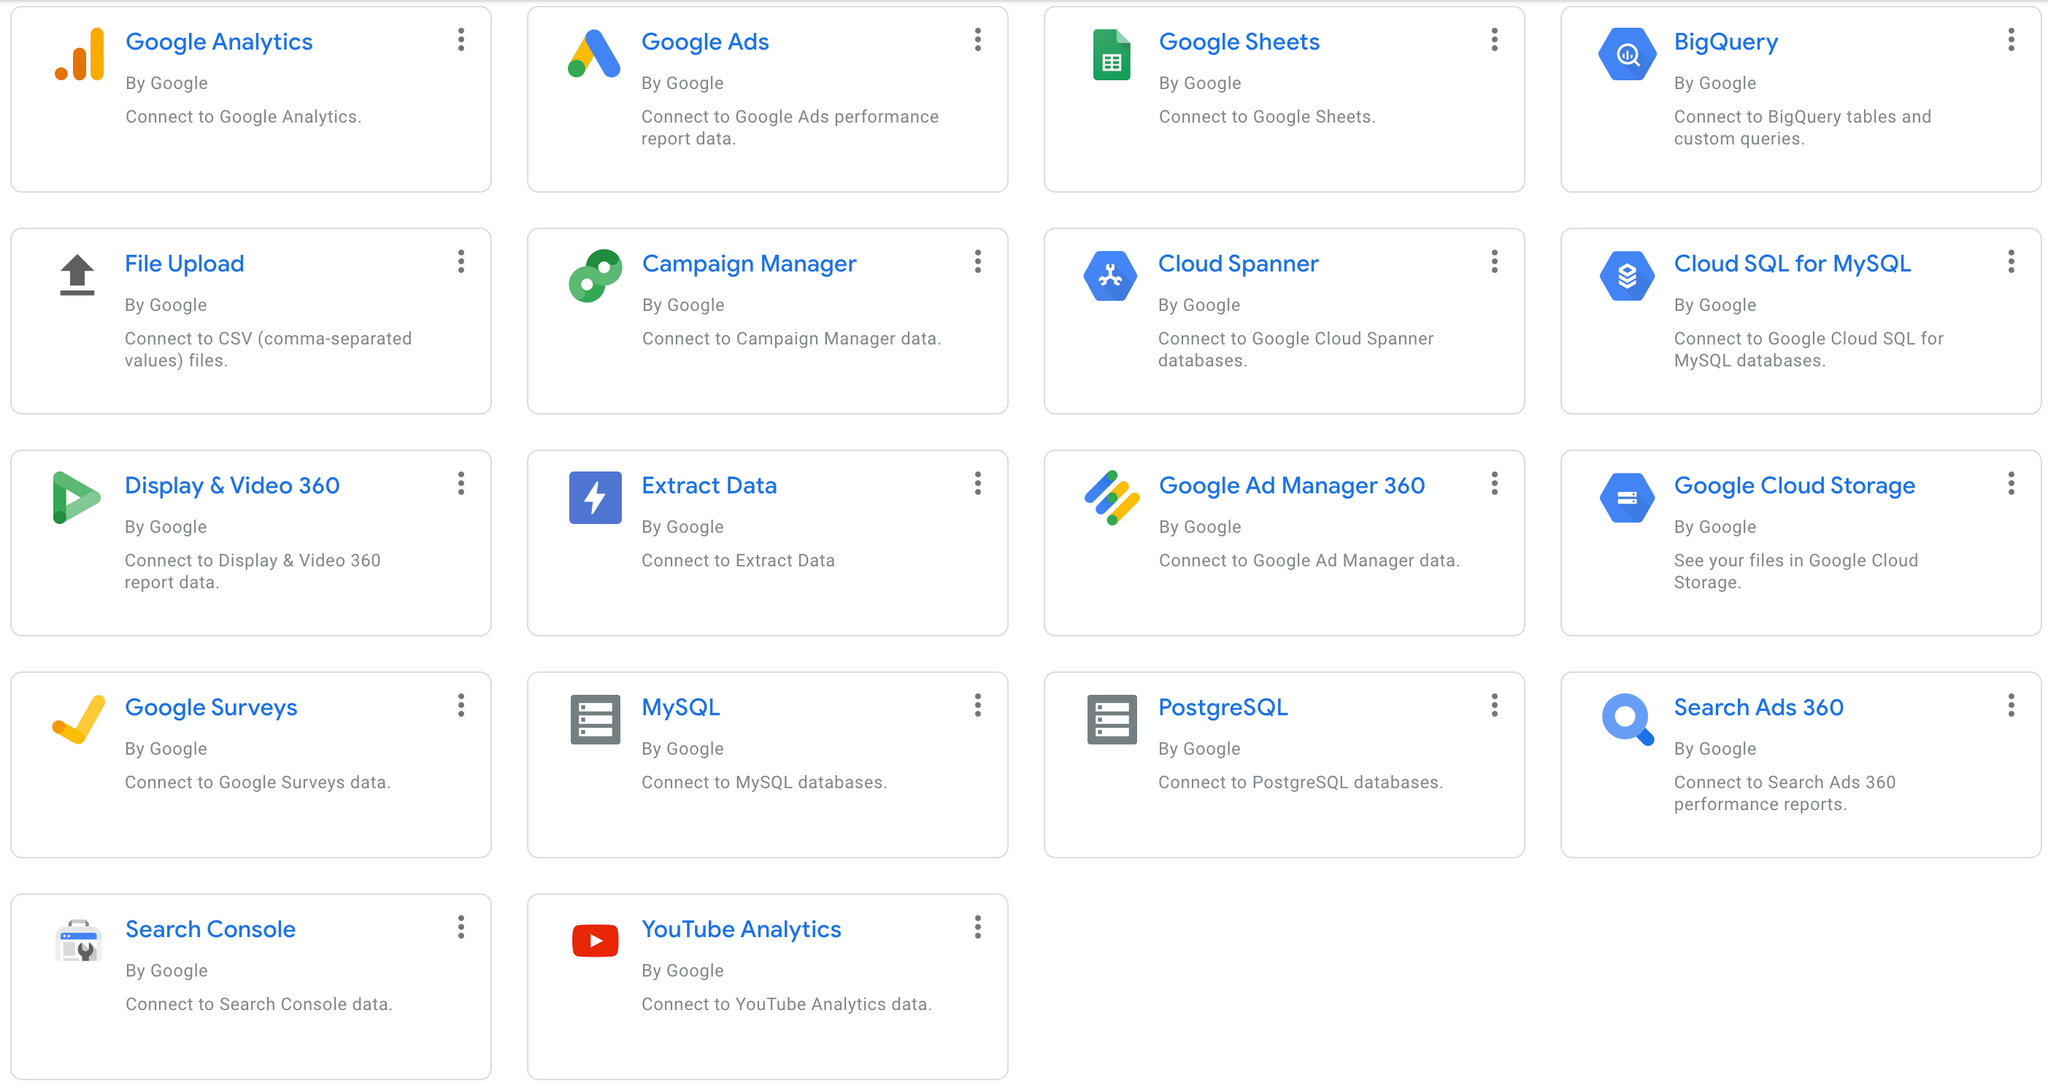Open more options for BigQuery card
The image size is (2048, 1086).
tap(2011, 40)
